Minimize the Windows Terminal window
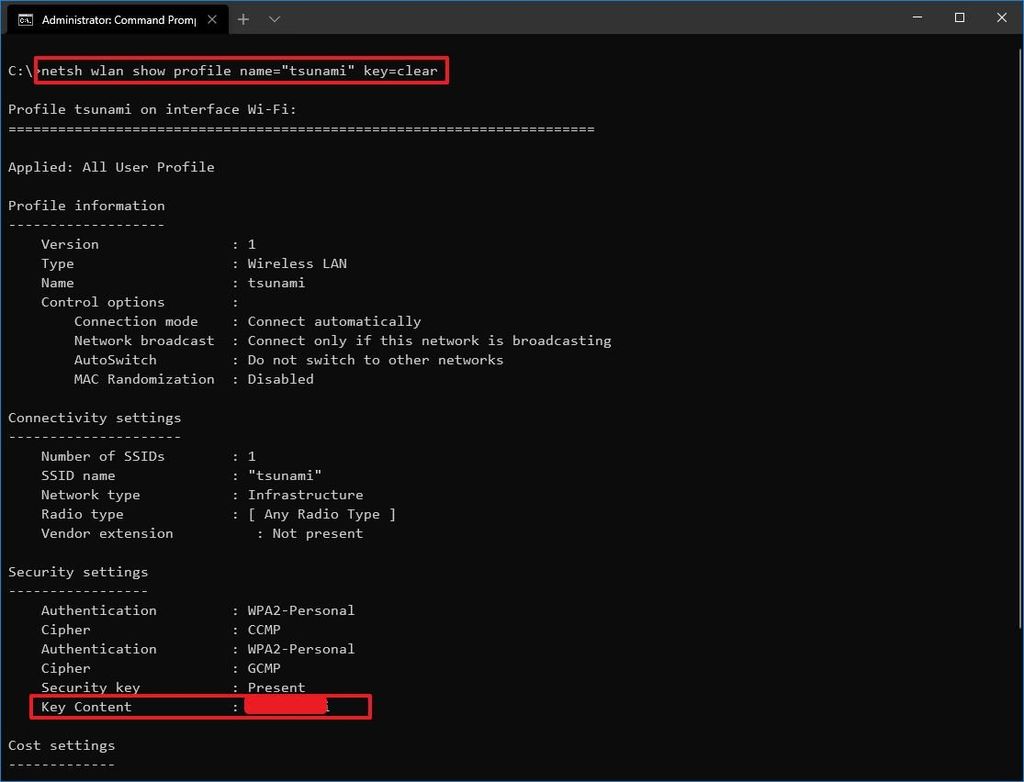The width and height of the screenshot is (1024, 782). coord(916,18)
